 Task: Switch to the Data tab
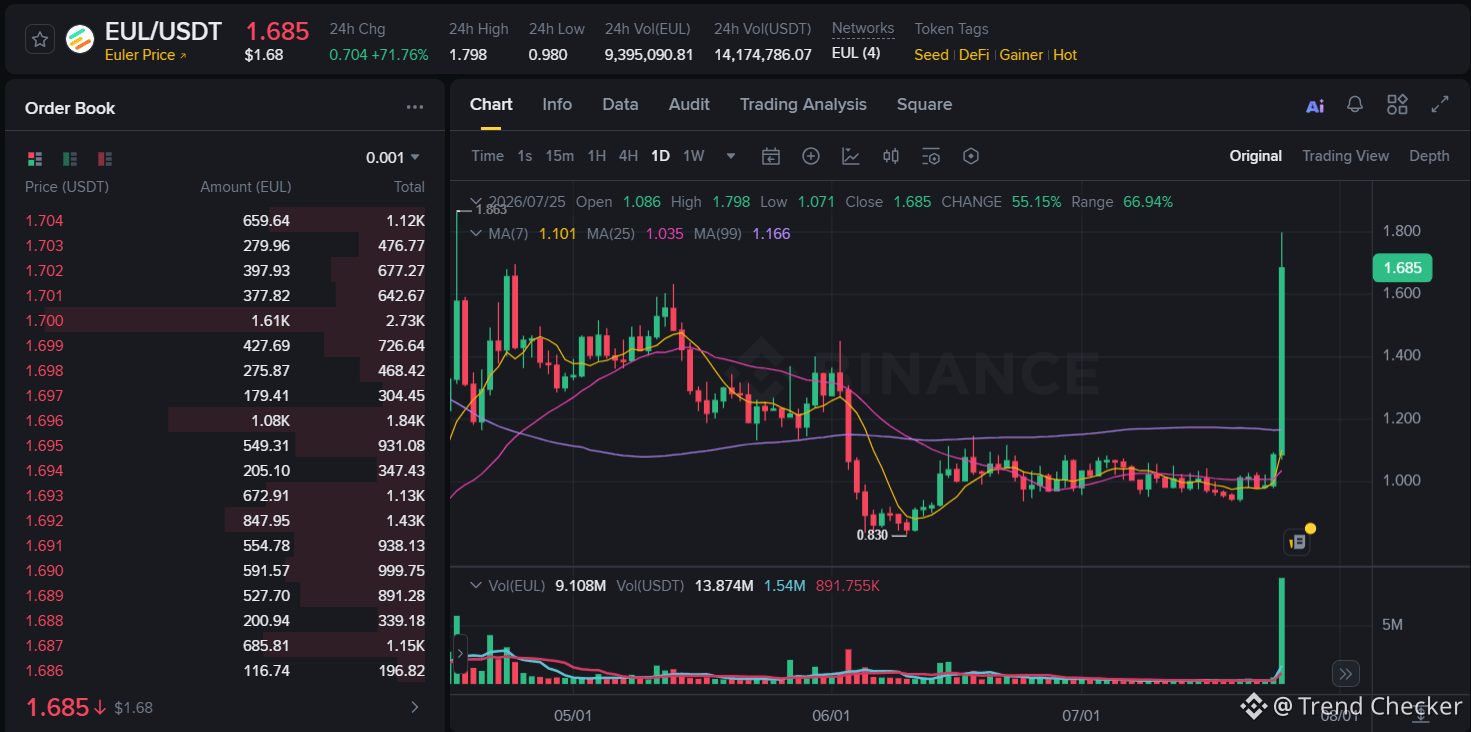click(620, 104)
